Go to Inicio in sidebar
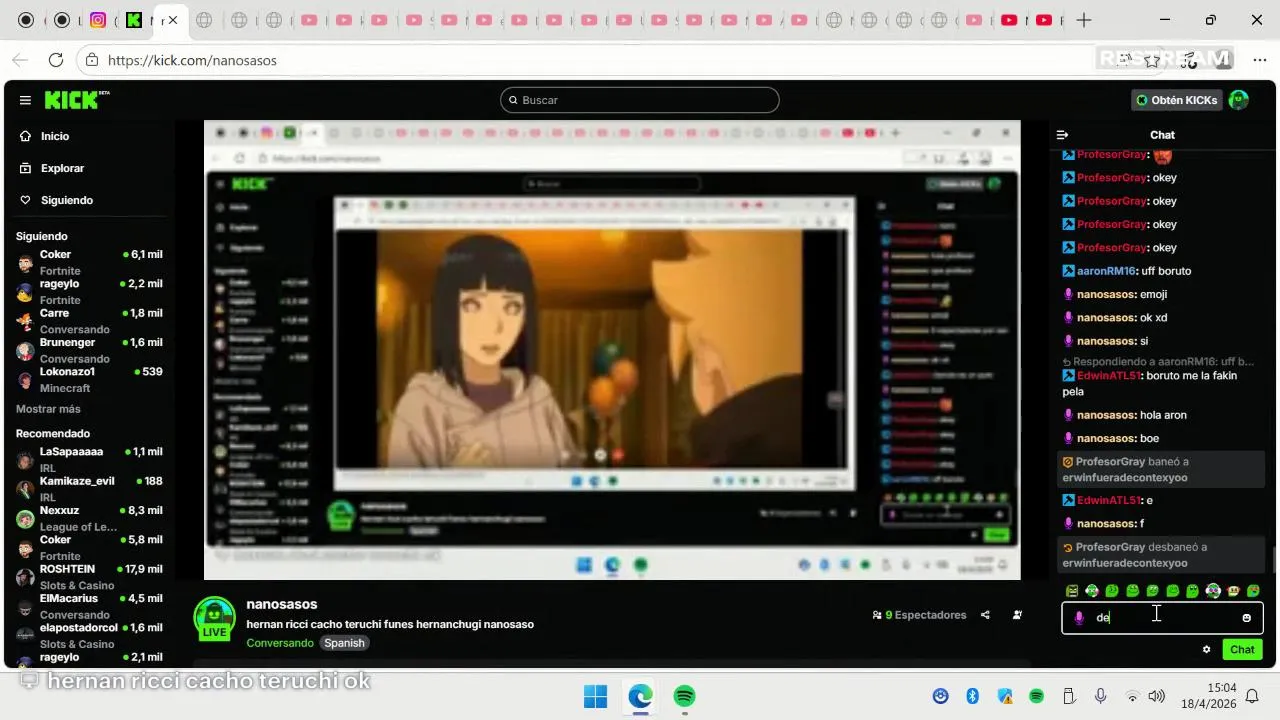 coord(46,136)
